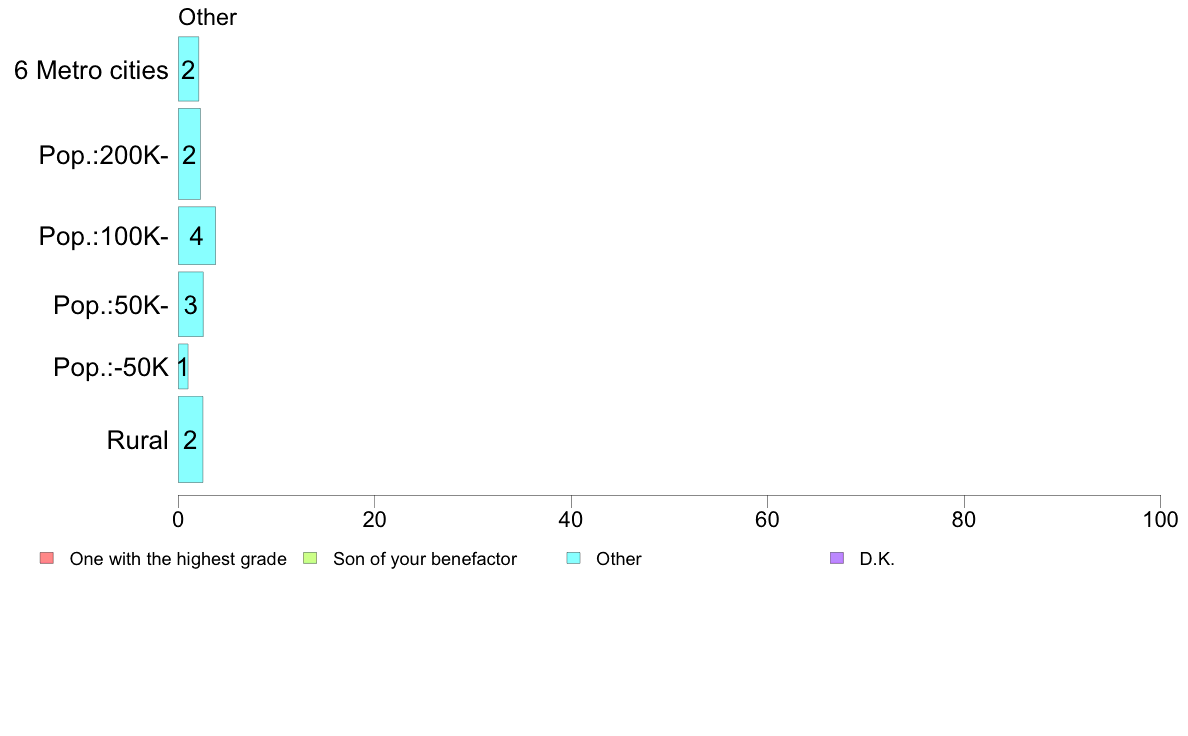Click the Other legend text
The width and height of the screenshot is (1188, 736).
[619, 559]
